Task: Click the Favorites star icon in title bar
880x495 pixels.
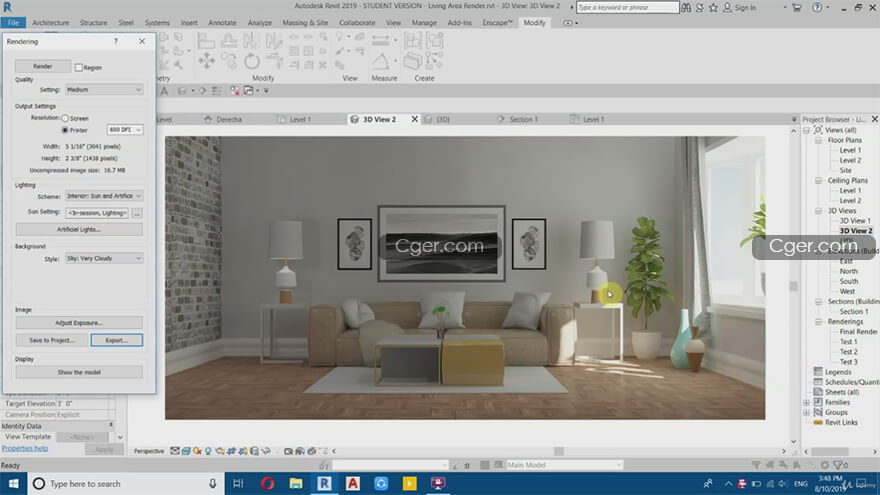Action: point(713,8)
